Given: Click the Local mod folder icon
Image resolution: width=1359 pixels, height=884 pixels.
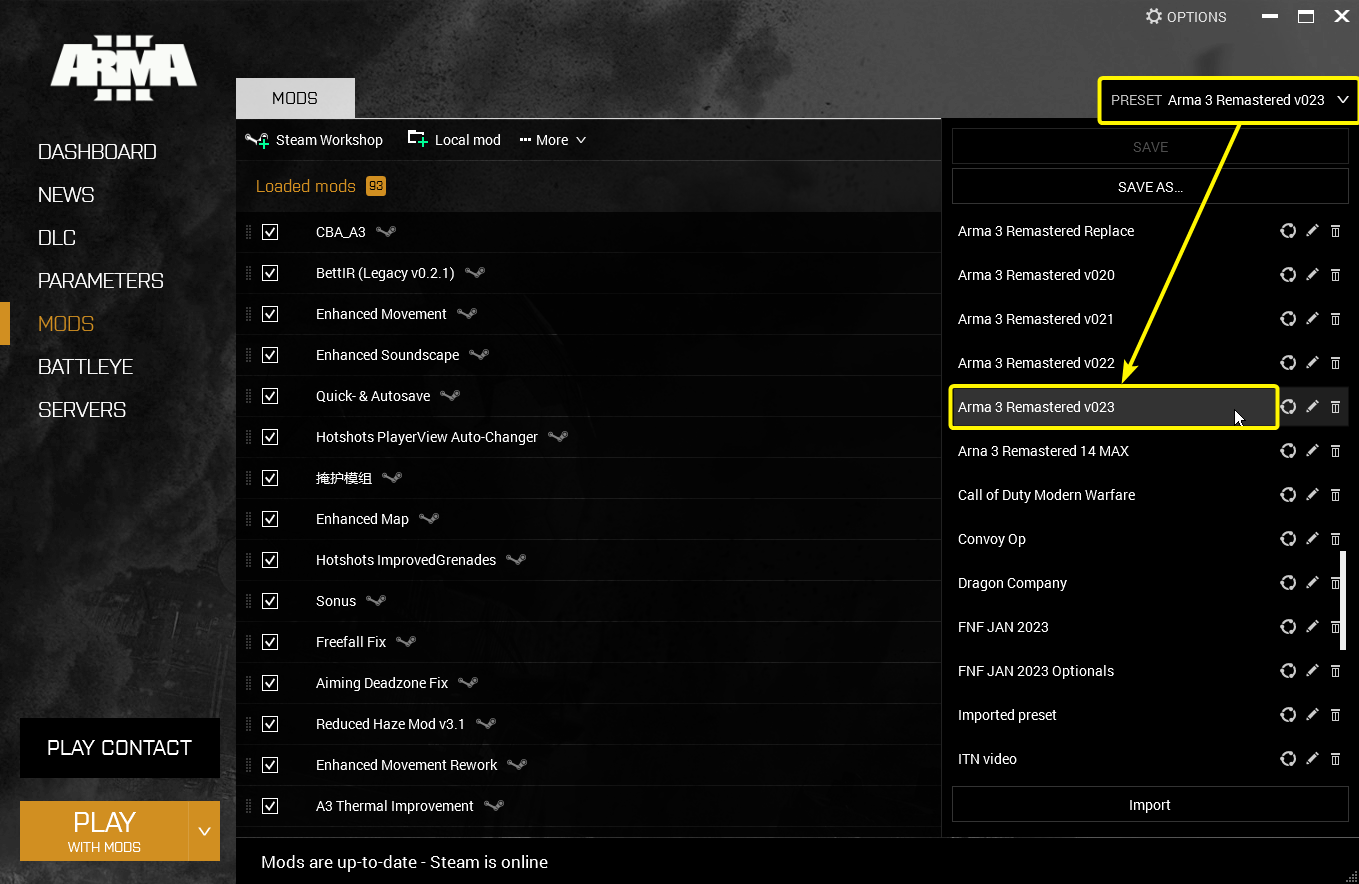Looking at the screenshot, I should point(417,139).
